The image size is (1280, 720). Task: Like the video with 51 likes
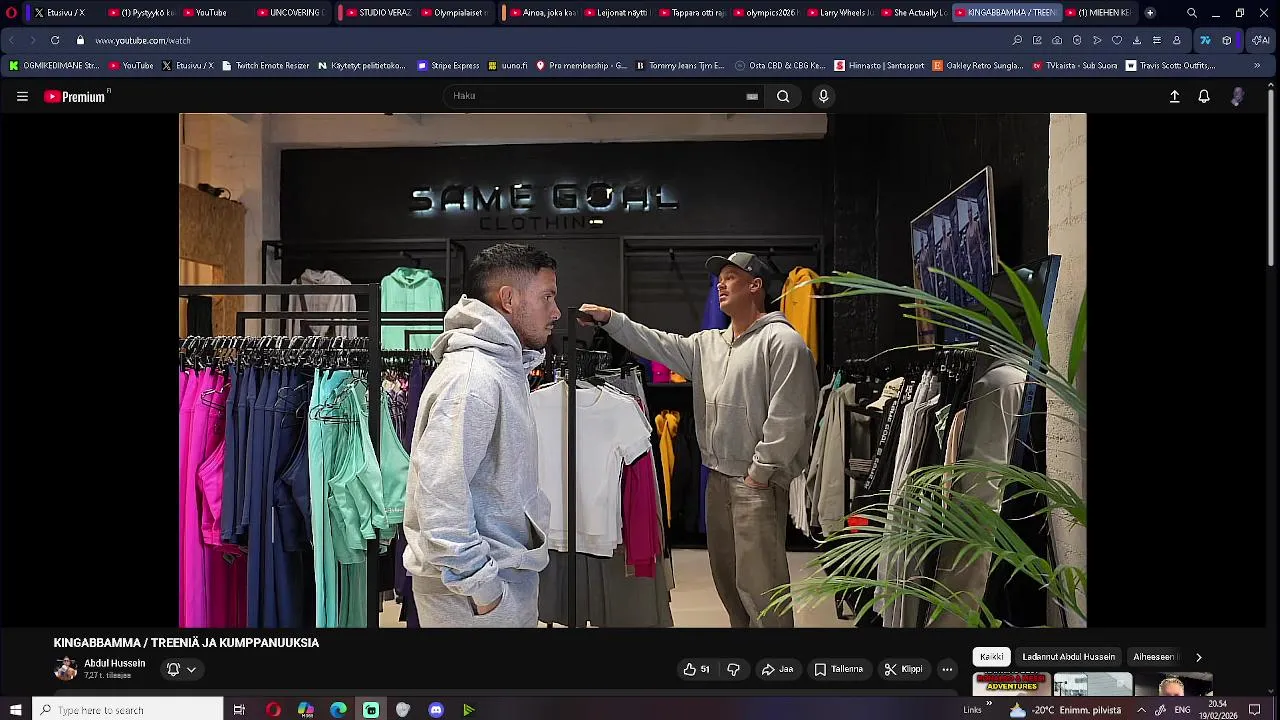(696, 669)
